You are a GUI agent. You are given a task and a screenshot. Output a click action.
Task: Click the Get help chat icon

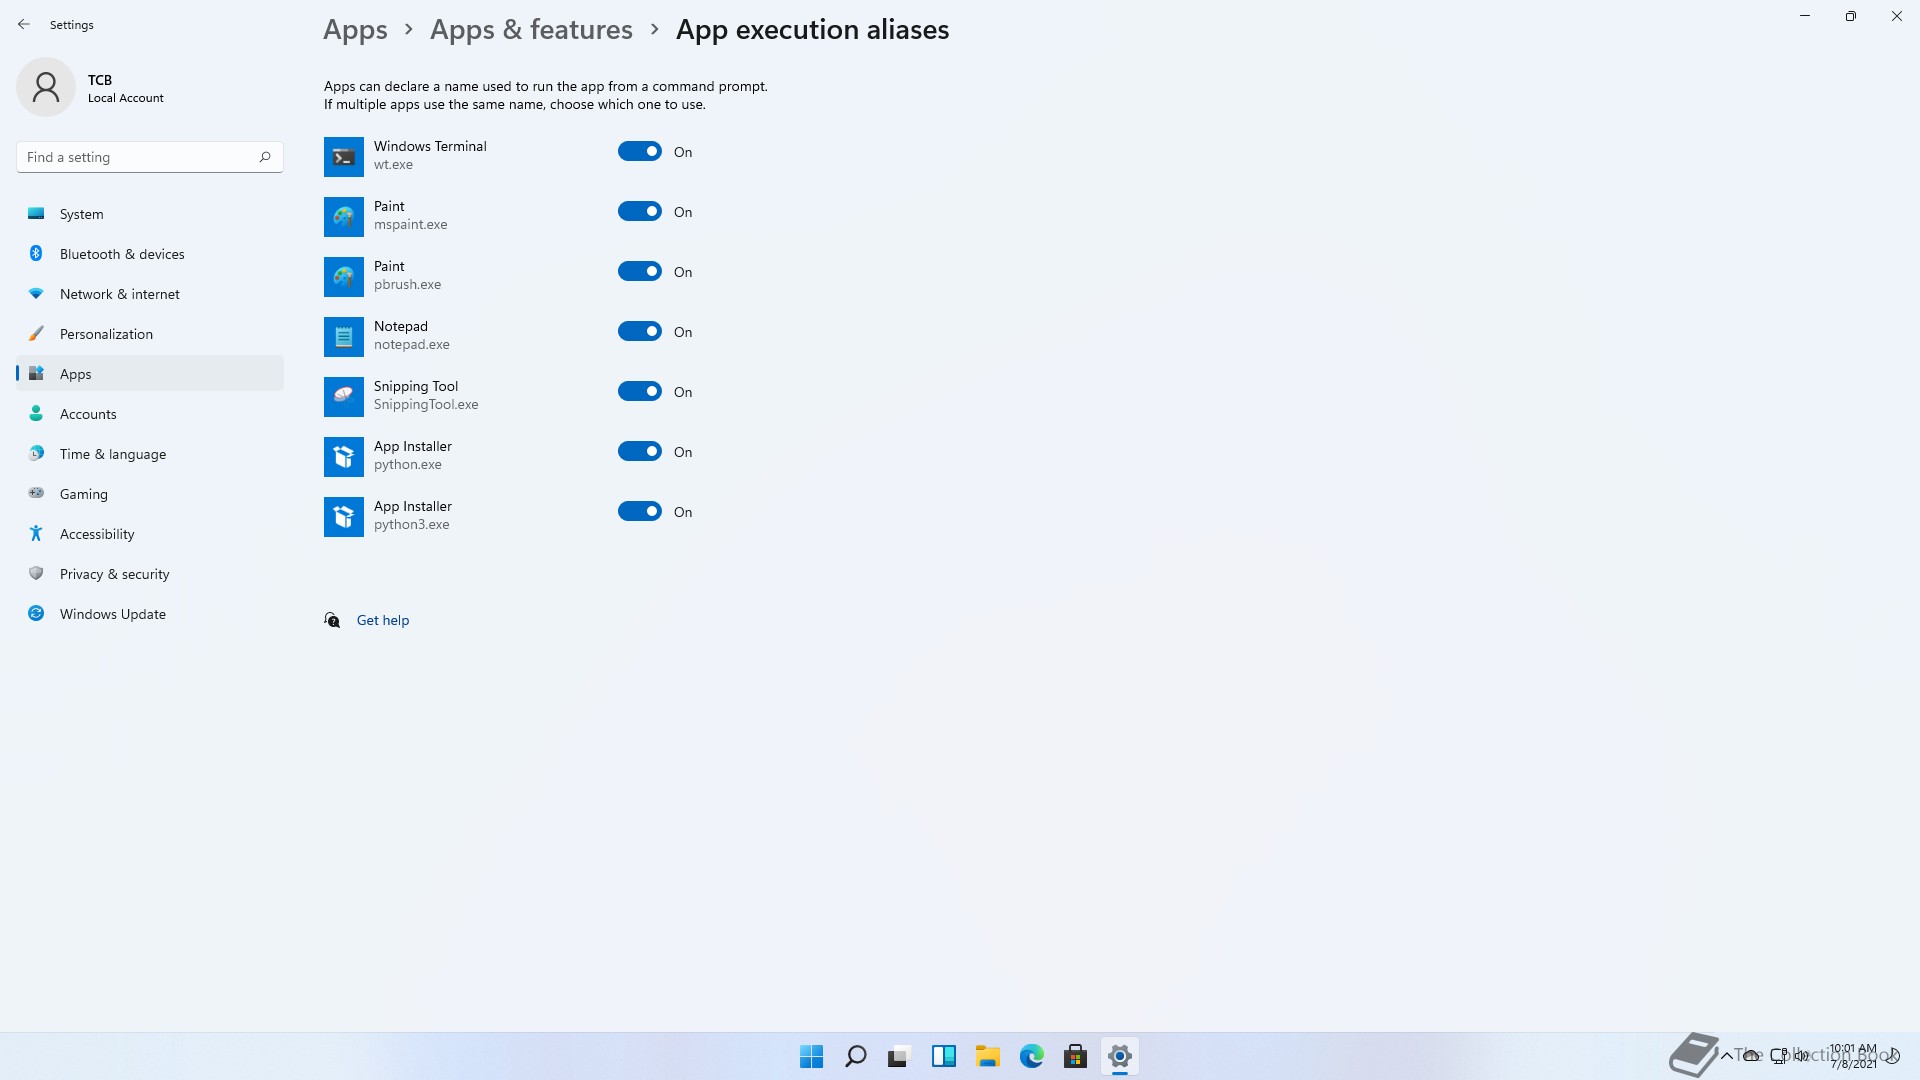point(332,620)
